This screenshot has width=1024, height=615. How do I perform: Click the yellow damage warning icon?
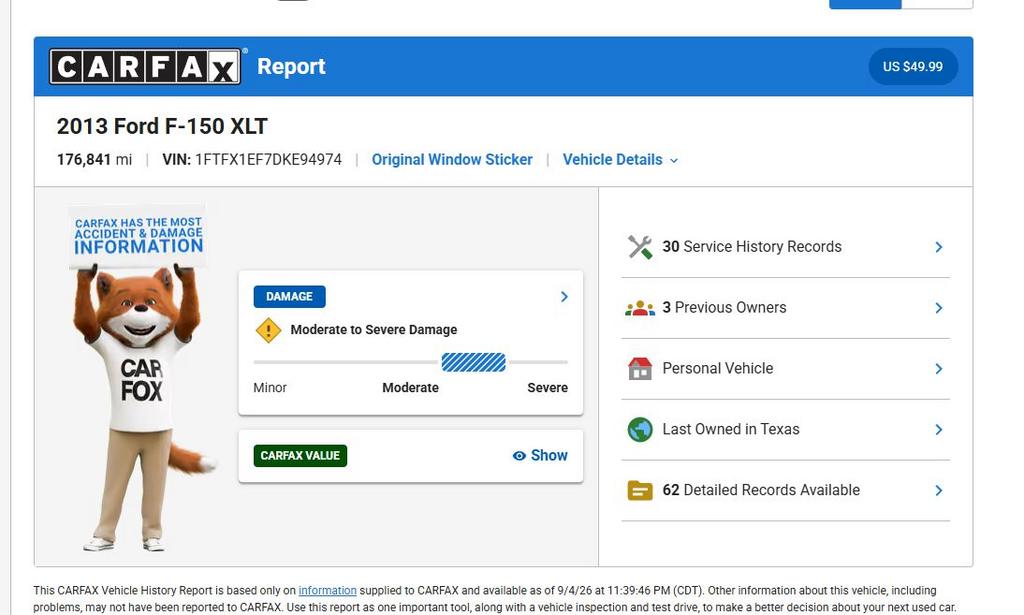point(268,330)
